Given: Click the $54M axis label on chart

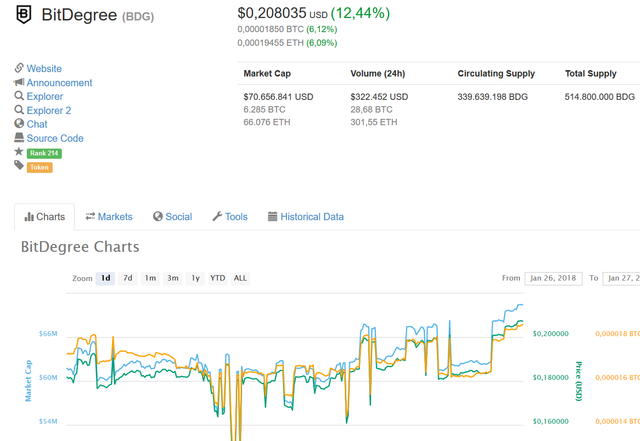Looking at the screenshot, I should point(48,421).
